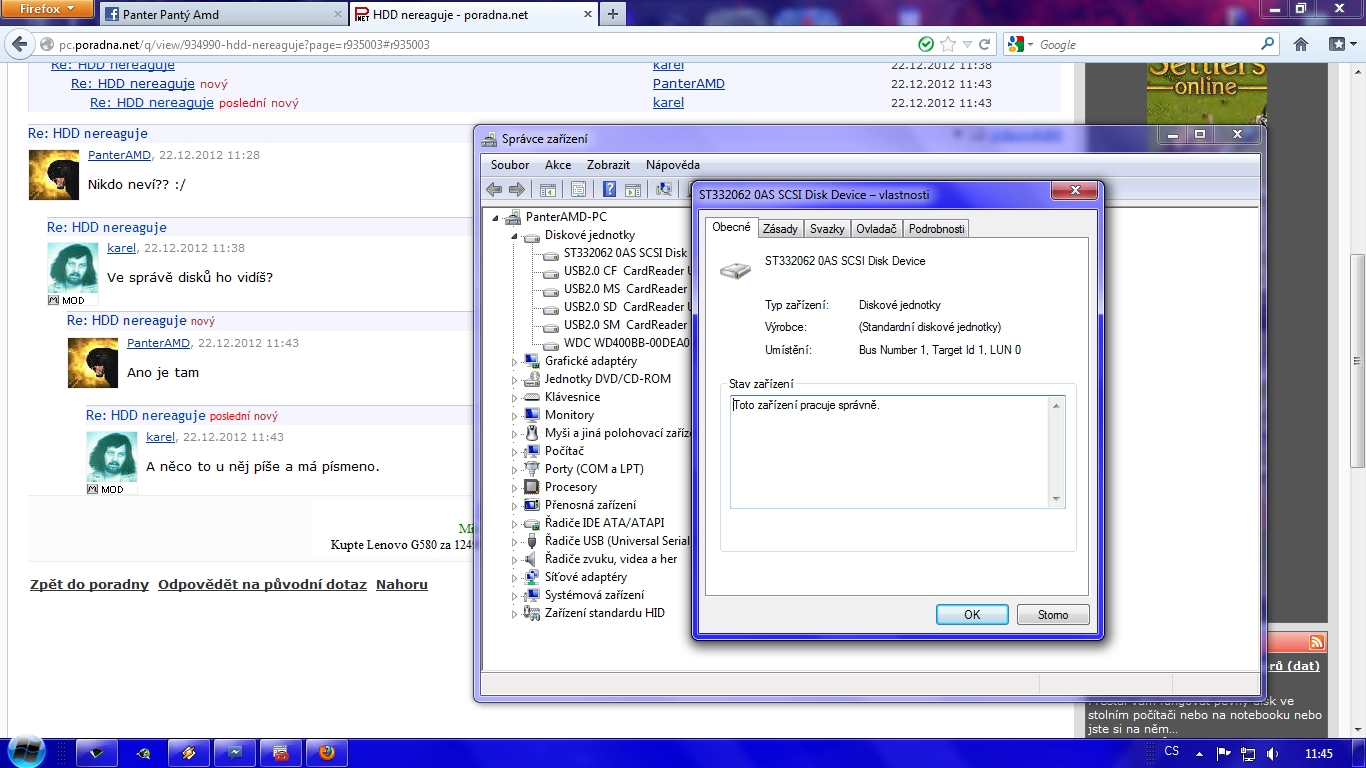Confirm the properties dialog with OK
1366x768 pixels.
tap(972, 615)
